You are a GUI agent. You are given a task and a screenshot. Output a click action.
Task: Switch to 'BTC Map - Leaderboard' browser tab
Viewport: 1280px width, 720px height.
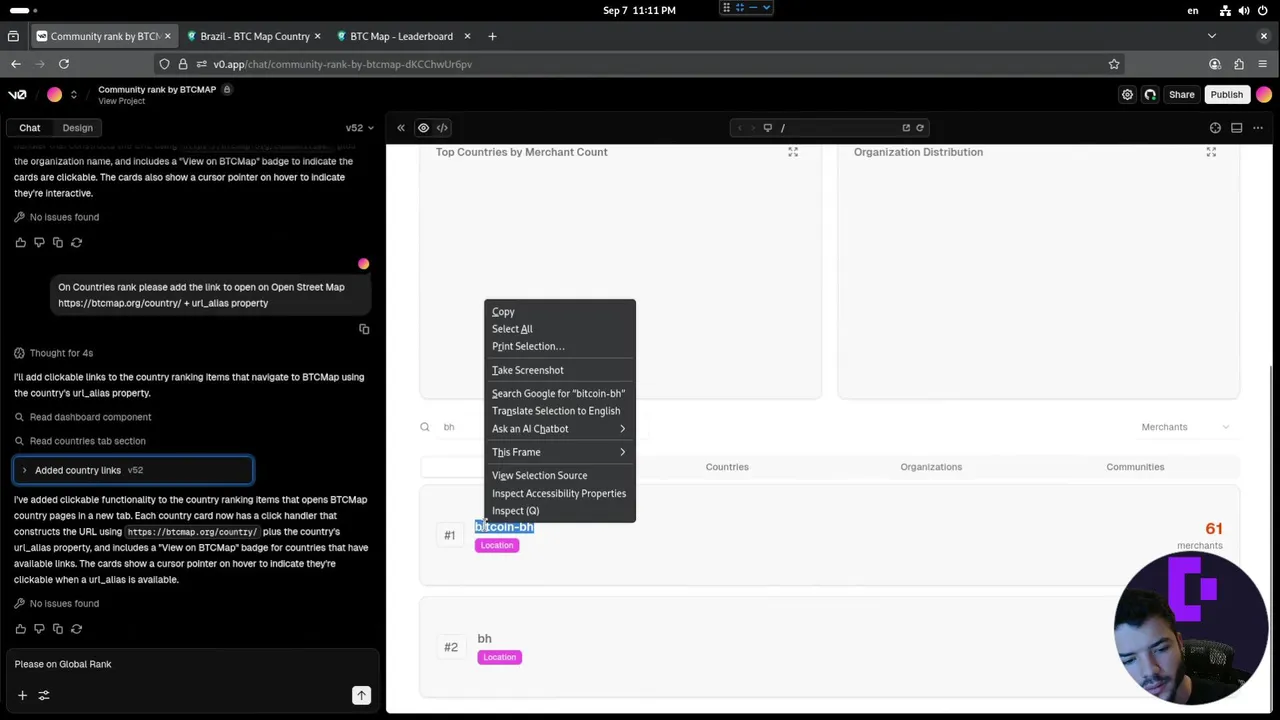point(402,36)
